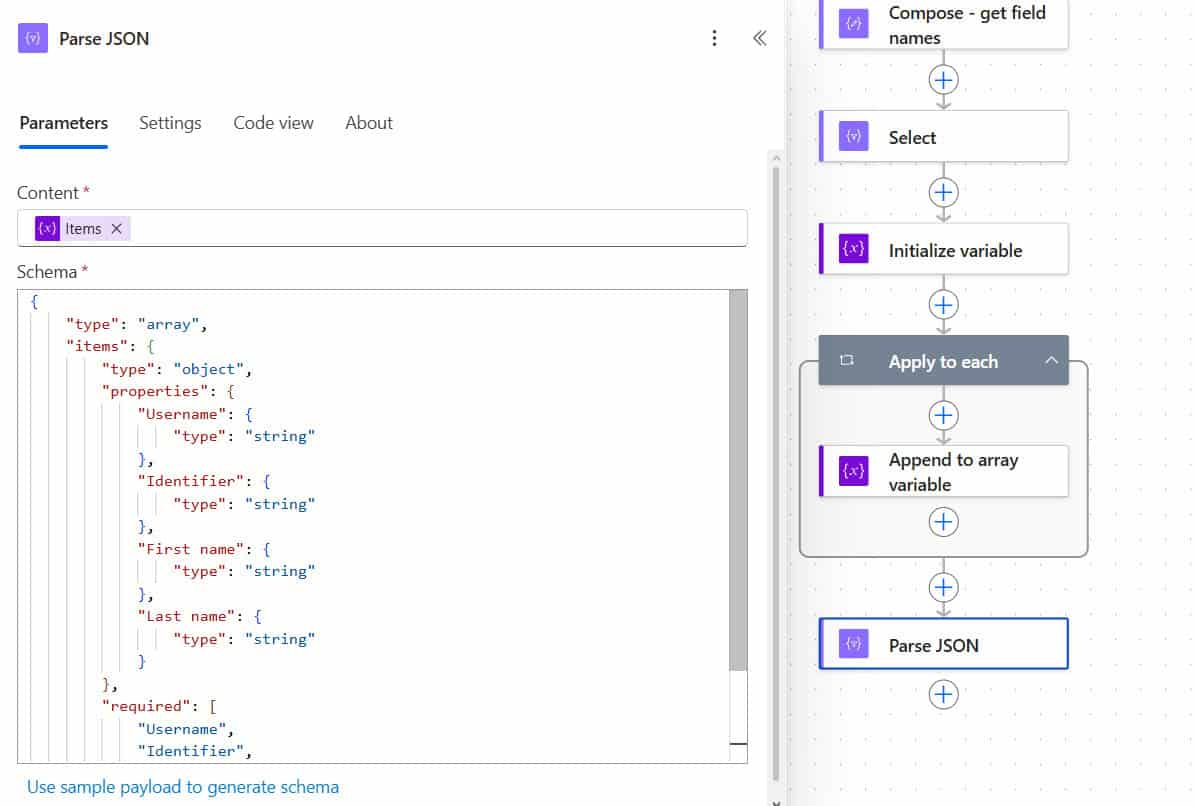Add a step below Initialize variable
Image resolution: width=1197 pixels, height=806 pixels.
coord(944,305)
